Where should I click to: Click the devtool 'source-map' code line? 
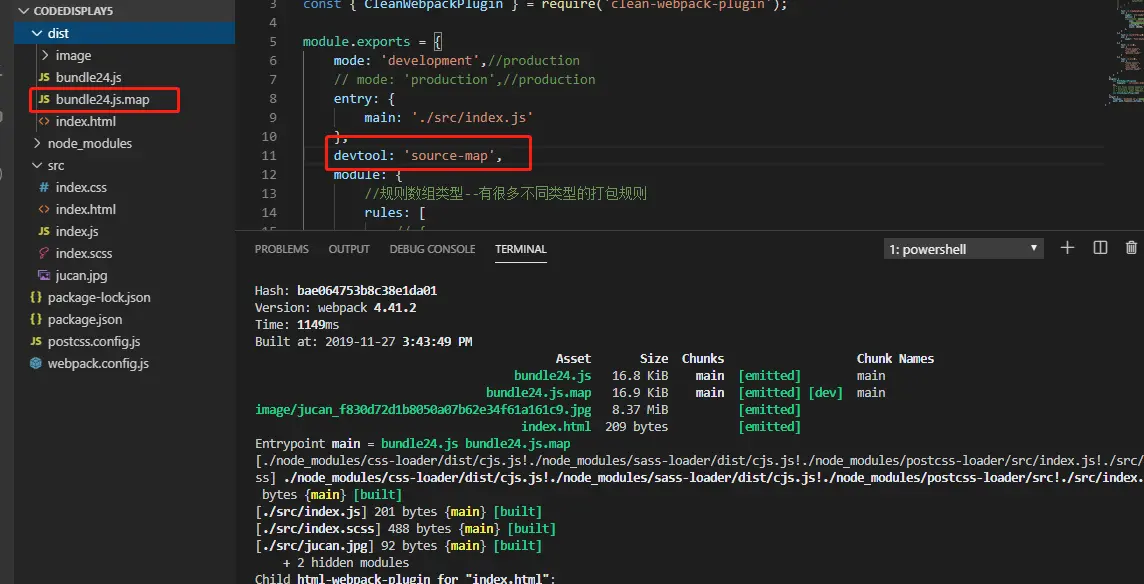tap(419, 155)
